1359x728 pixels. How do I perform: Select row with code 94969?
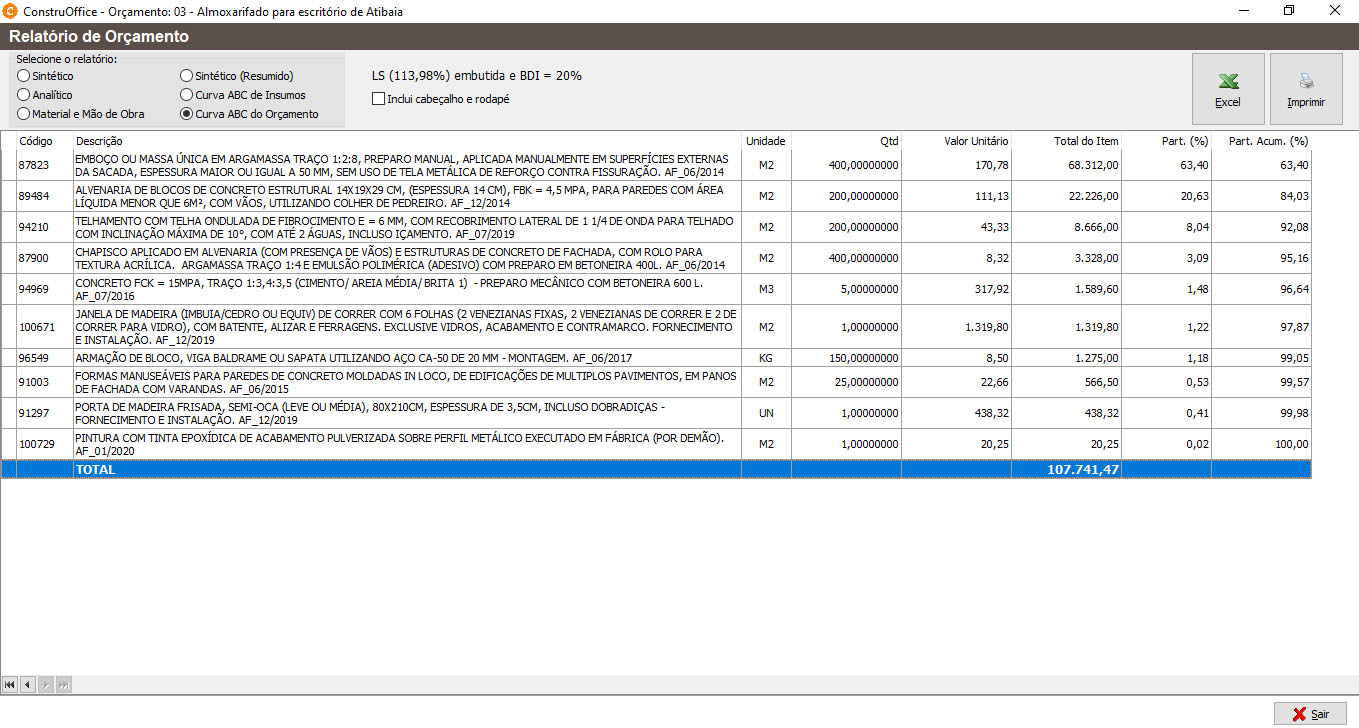pos(656,289)
